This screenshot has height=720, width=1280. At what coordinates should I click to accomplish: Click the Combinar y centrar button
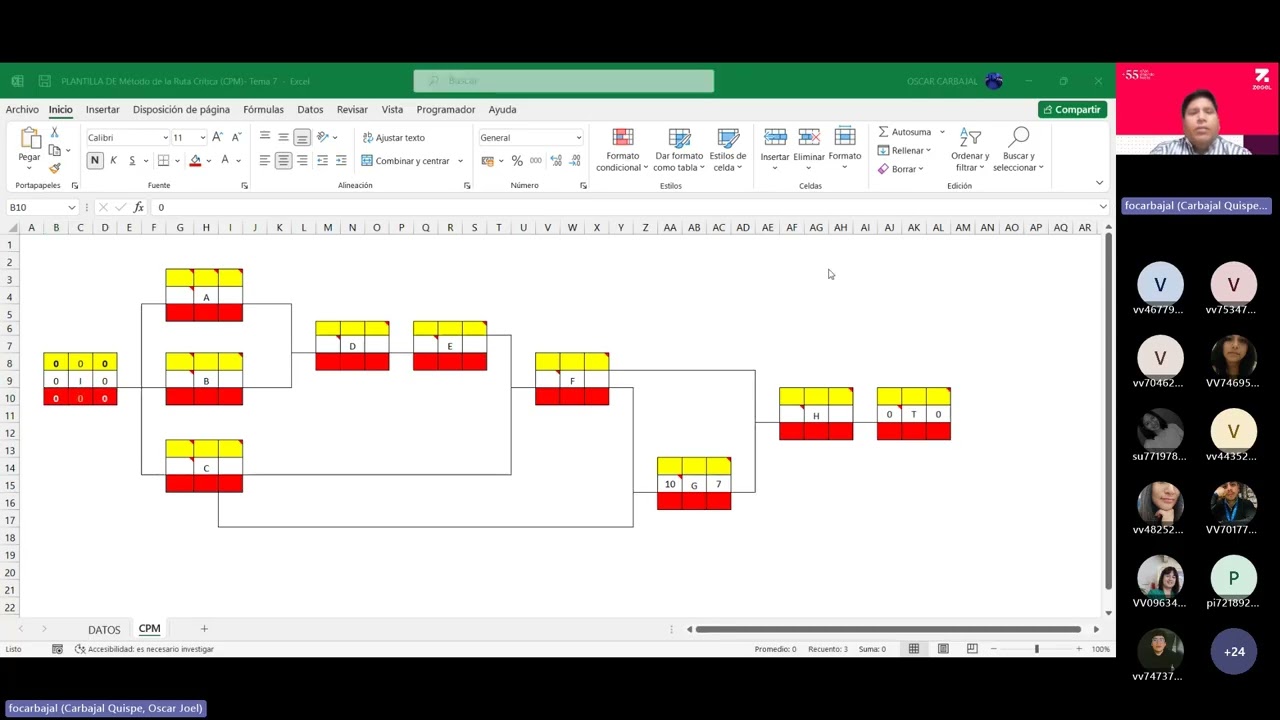(405, 161)
